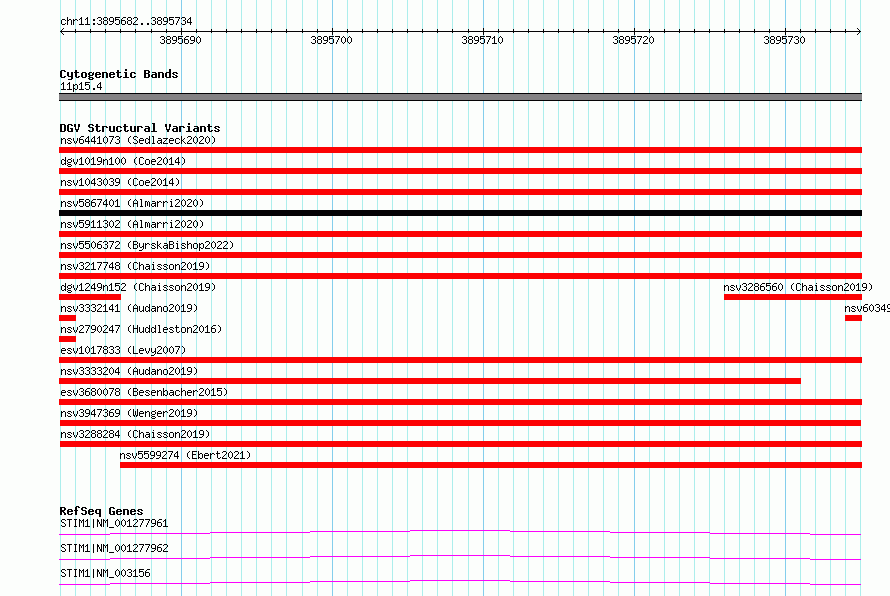Open variant esv3680078 (Besenbacher2015) label
Screen dimensions: 890x596
[x=144, y=392]
